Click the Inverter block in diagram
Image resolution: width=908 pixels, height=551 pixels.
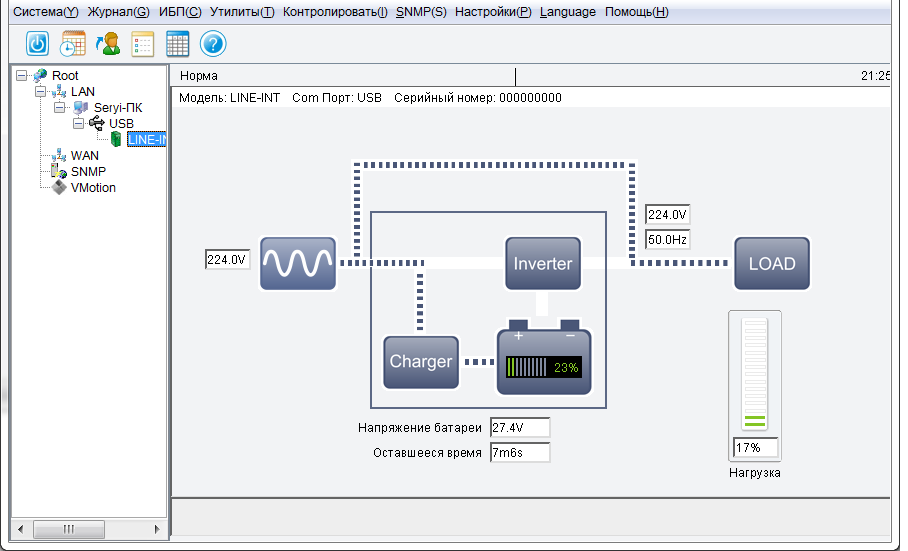tap(543, 263)
